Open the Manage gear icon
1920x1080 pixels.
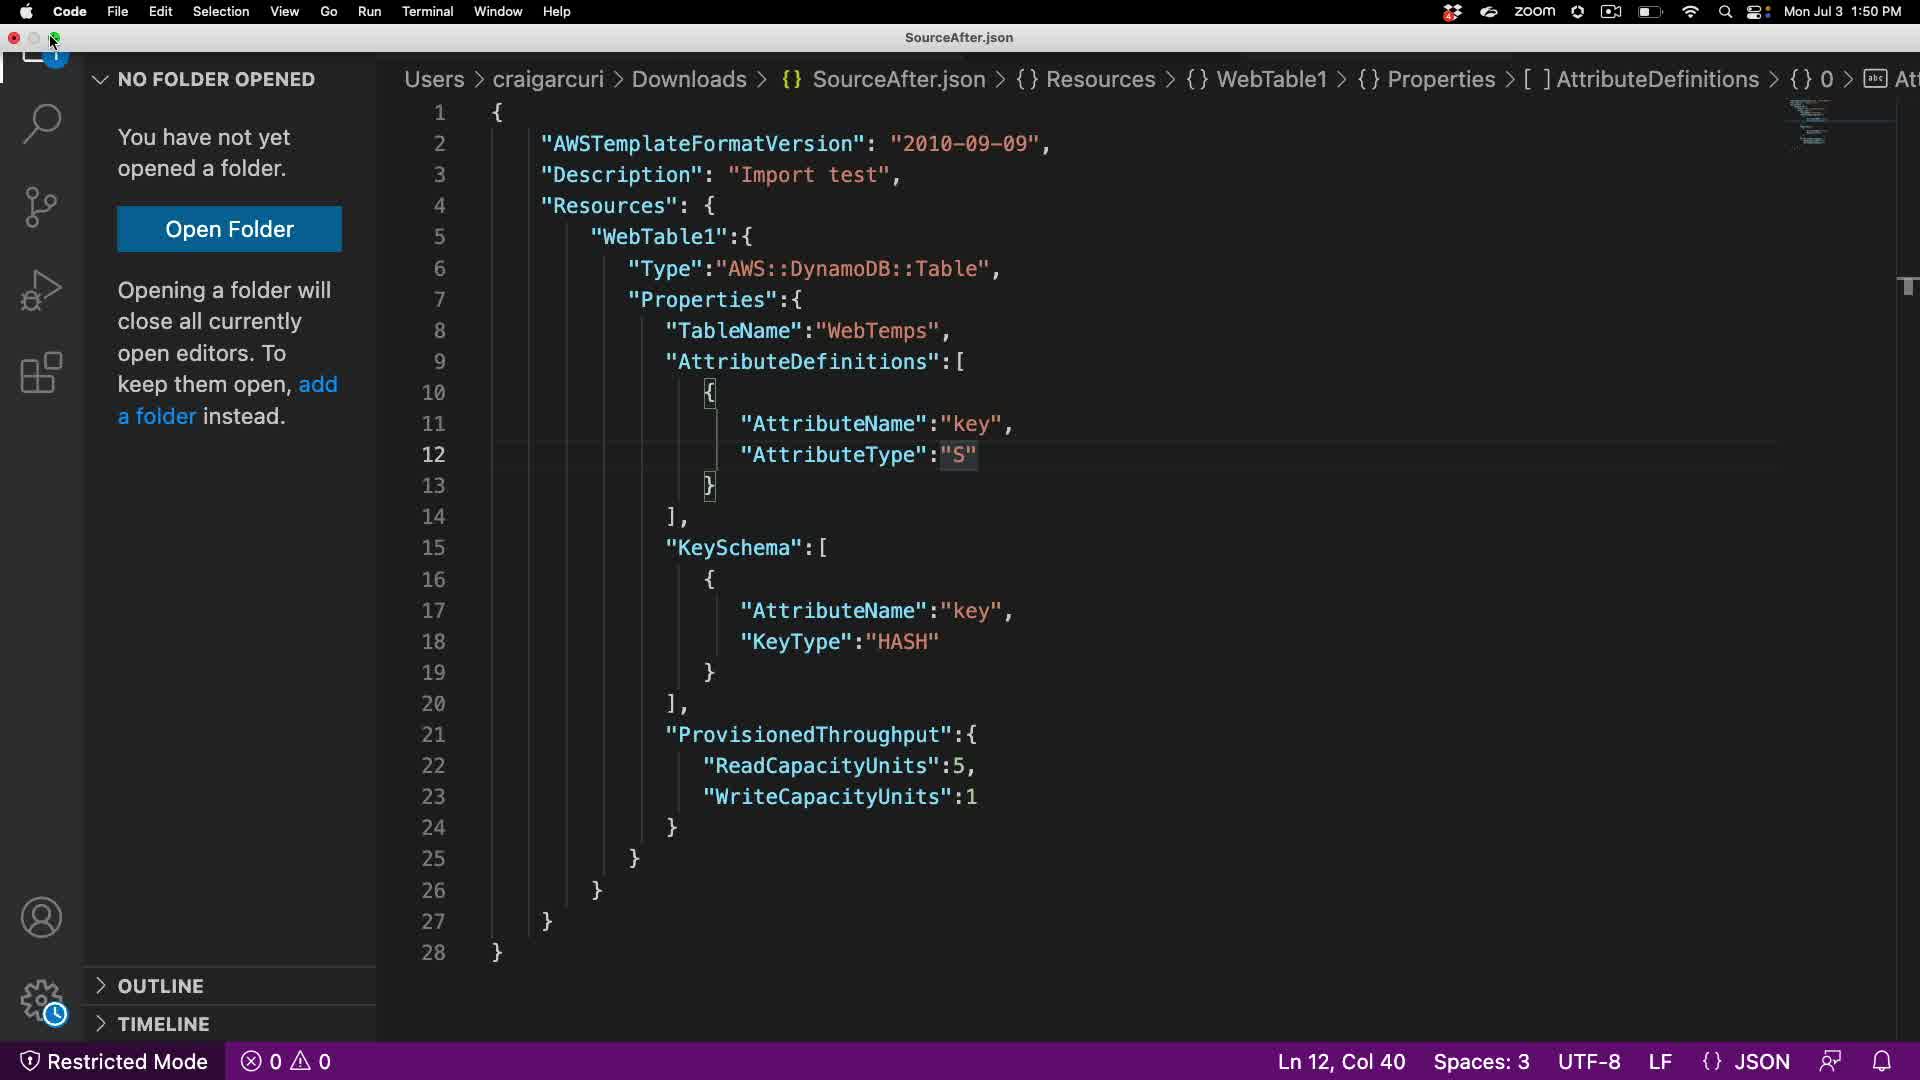click(x=41, y=1000)
